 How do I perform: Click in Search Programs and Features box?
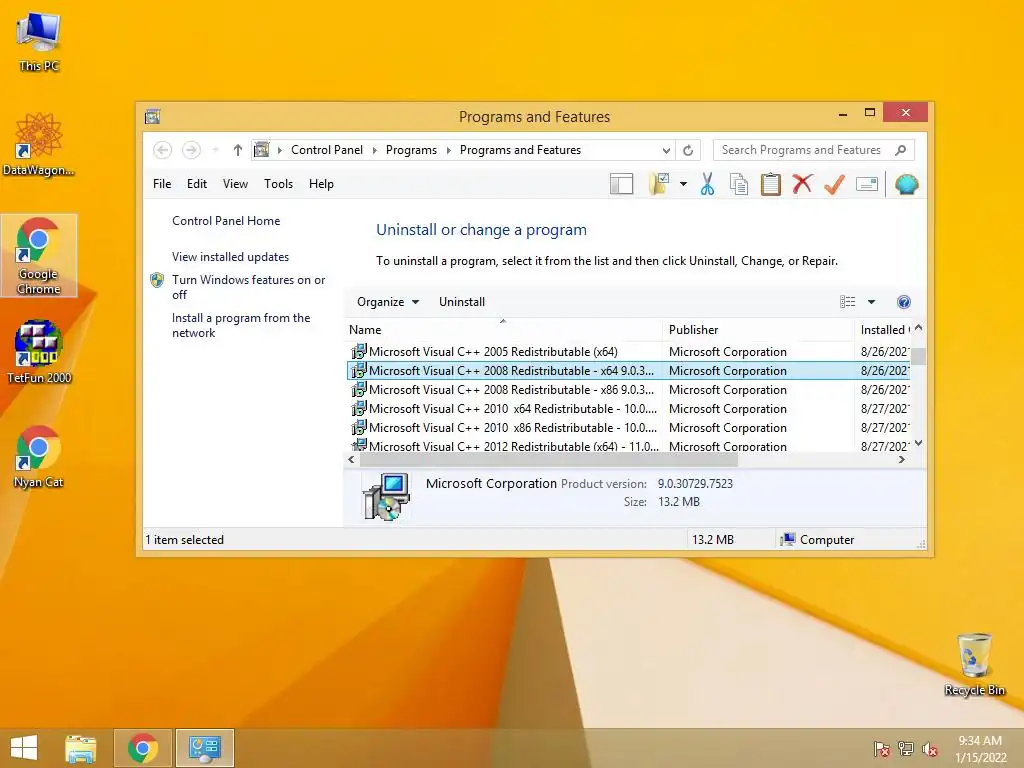tap(813, 150)
